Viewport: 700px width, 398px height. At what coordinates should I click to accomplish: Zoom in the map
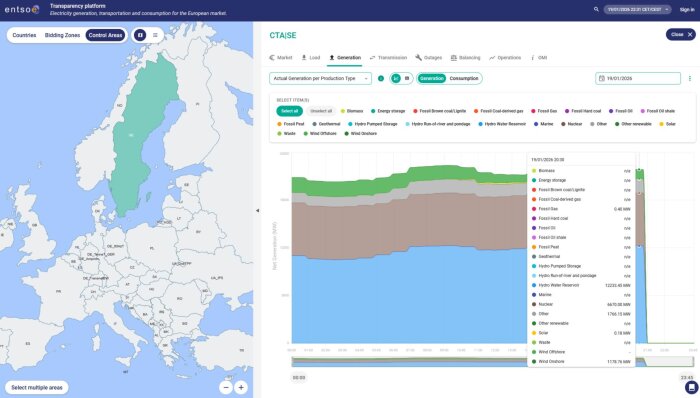(241, 387)
